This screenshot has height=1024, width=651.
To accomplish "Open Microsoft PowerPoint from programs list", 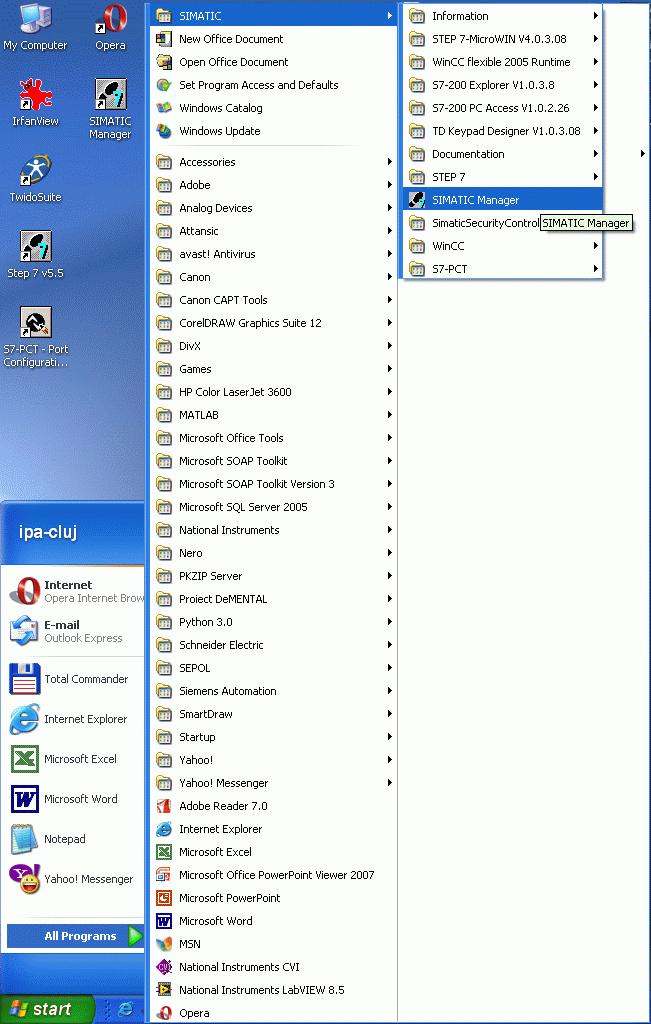I will (273, 898).
